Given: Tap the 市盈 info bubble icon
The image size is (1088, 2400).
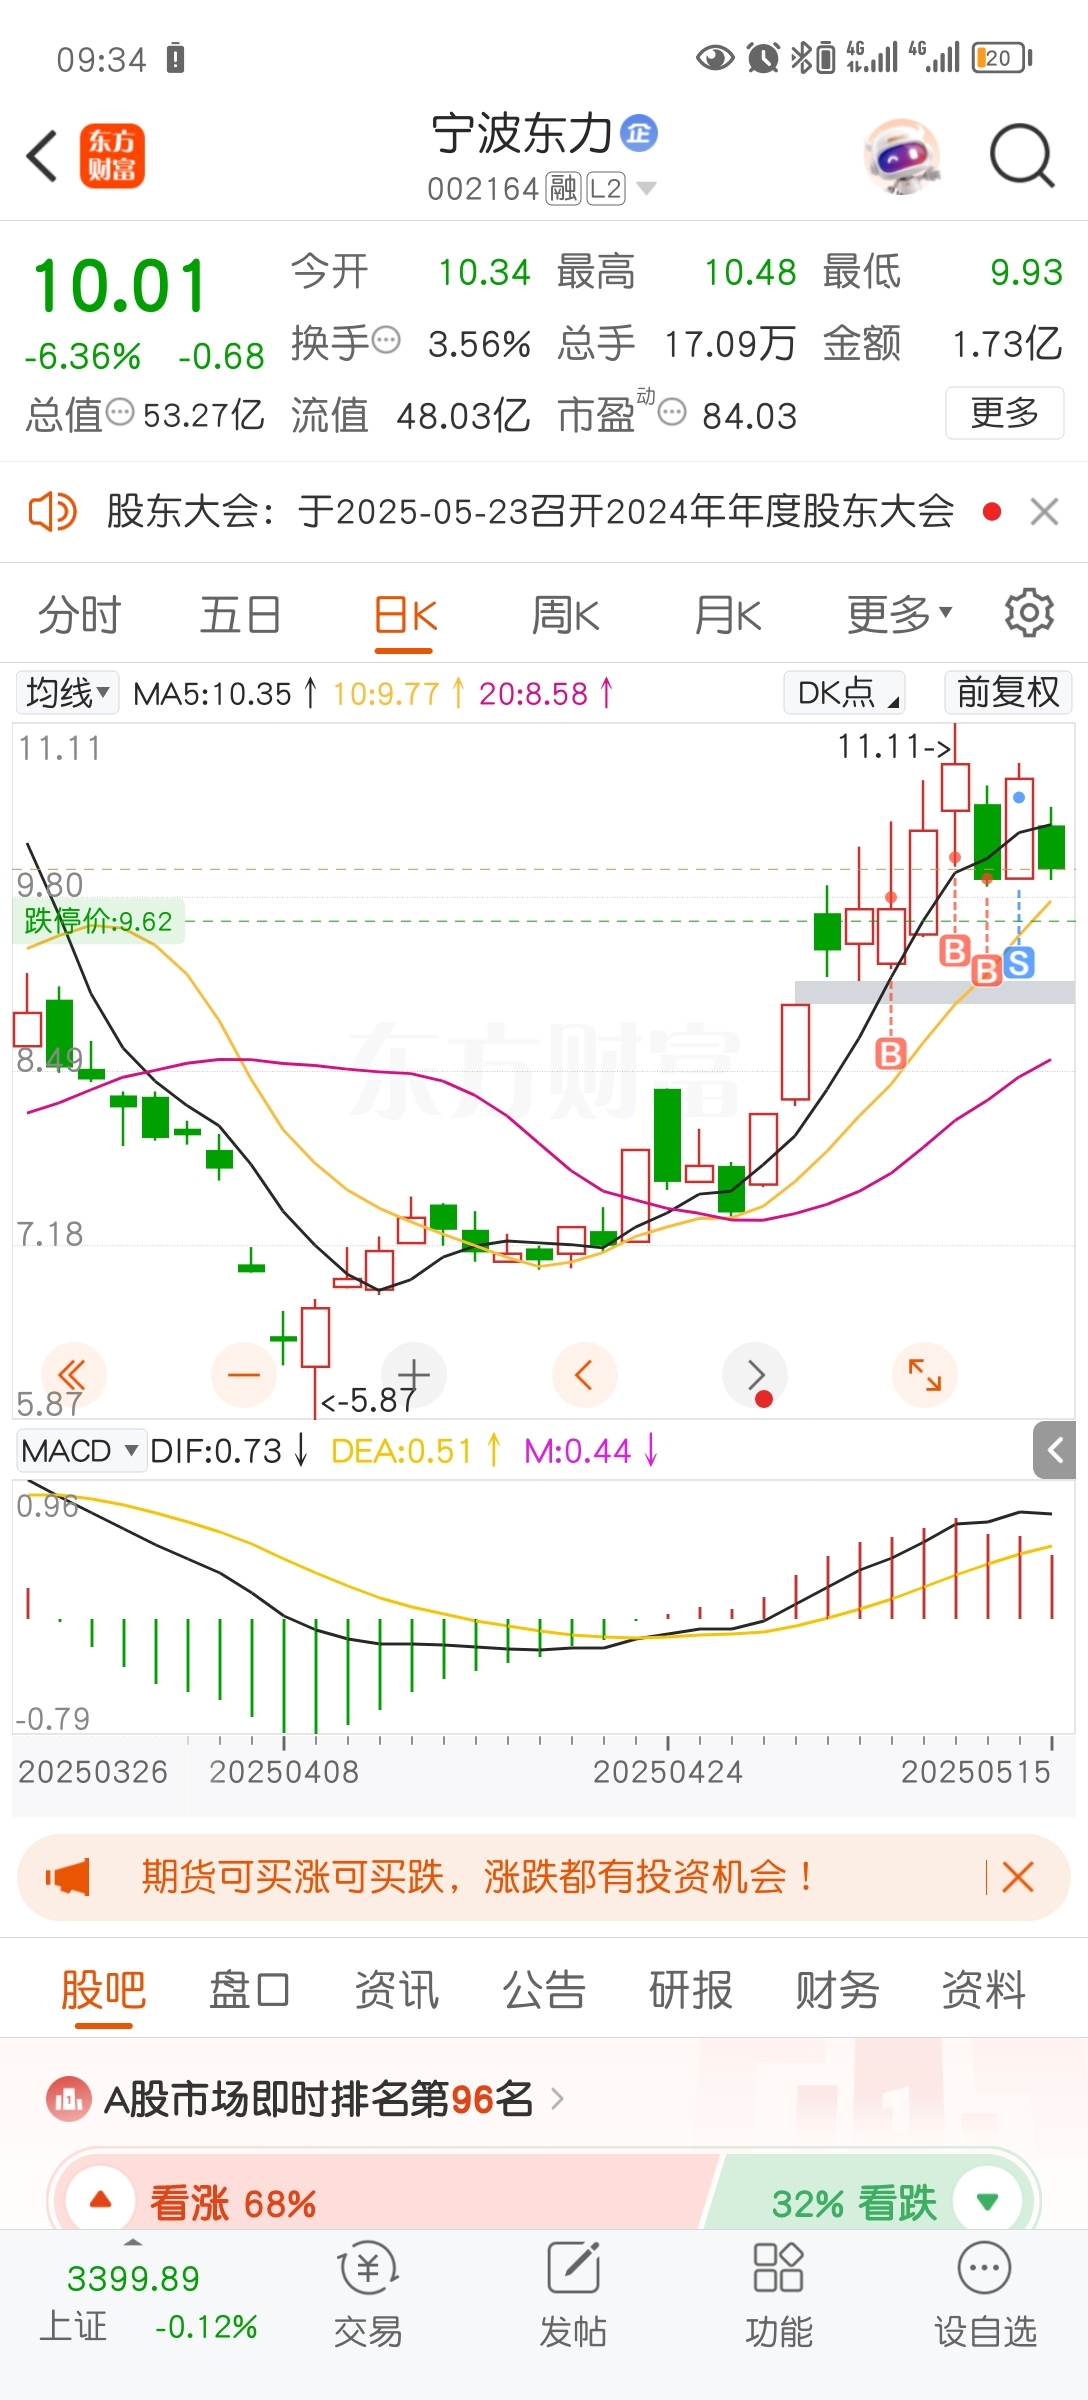Looking at the screenshot, I should [672, 411].
